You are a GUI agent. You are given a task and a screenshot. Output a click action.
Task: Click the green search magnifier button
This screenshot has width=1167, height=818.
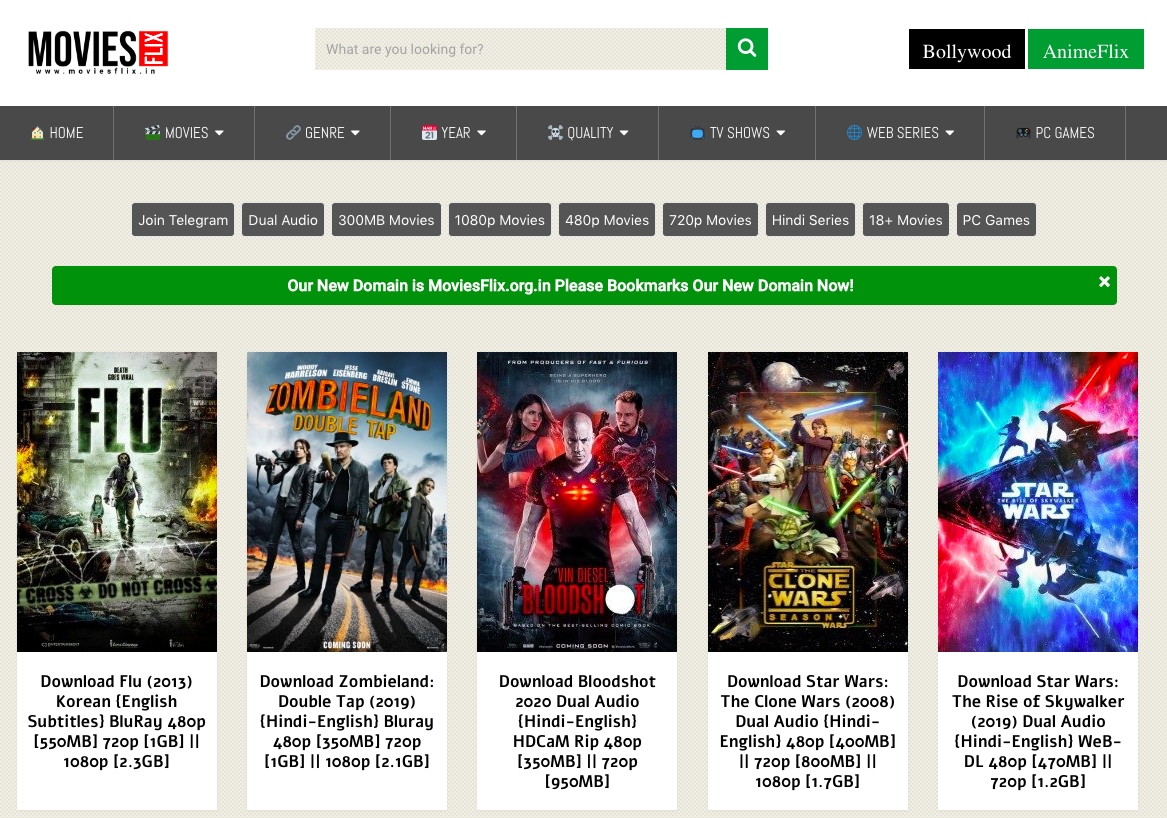coord(746,48)
